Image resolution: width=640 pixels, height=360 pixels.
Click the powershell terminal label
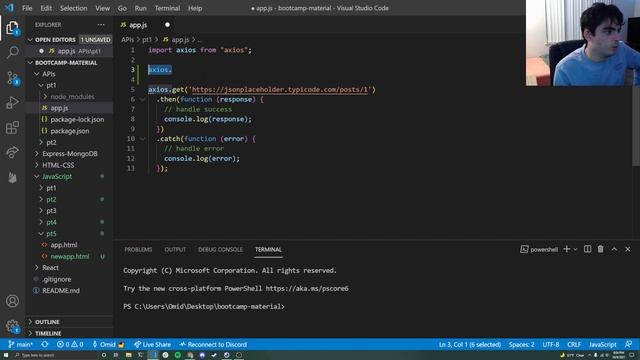tap(539, 249)
